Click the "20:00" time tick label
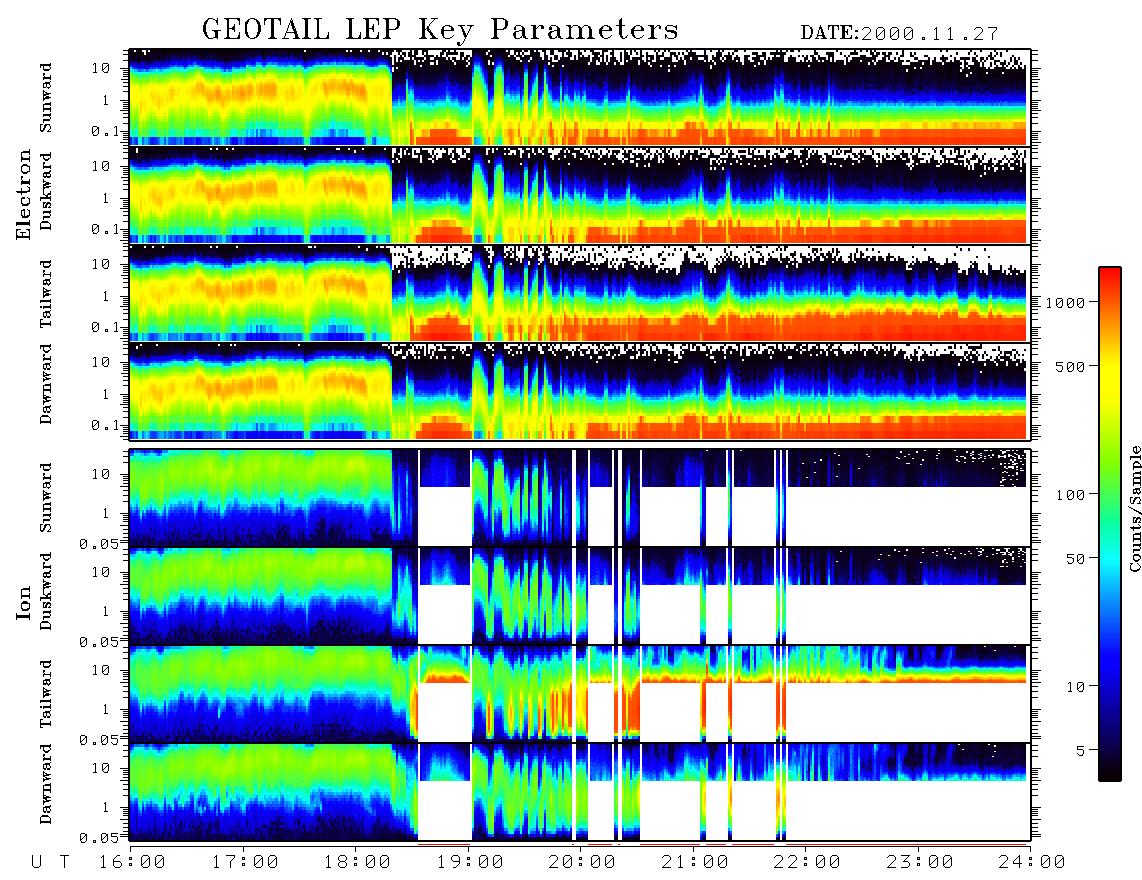 click(x=582, y=862)
